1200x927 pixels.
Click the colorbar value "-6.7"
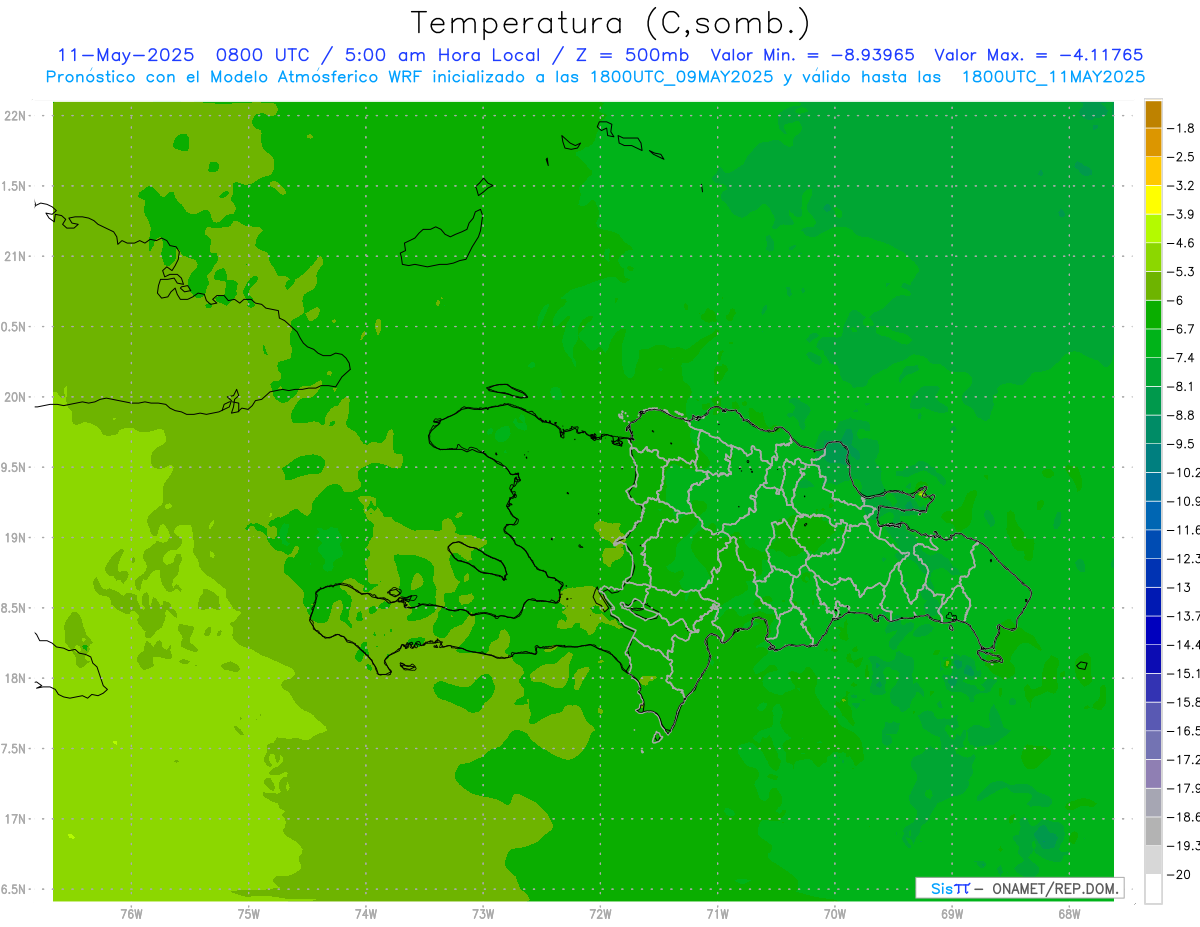(x=1181, y=328)
